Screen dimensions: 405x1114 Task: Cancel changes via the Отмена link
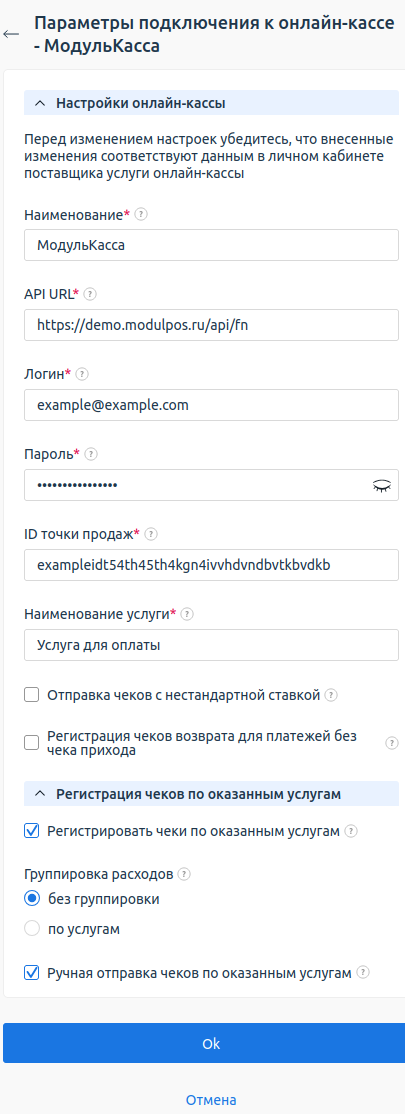point(211,1100)
